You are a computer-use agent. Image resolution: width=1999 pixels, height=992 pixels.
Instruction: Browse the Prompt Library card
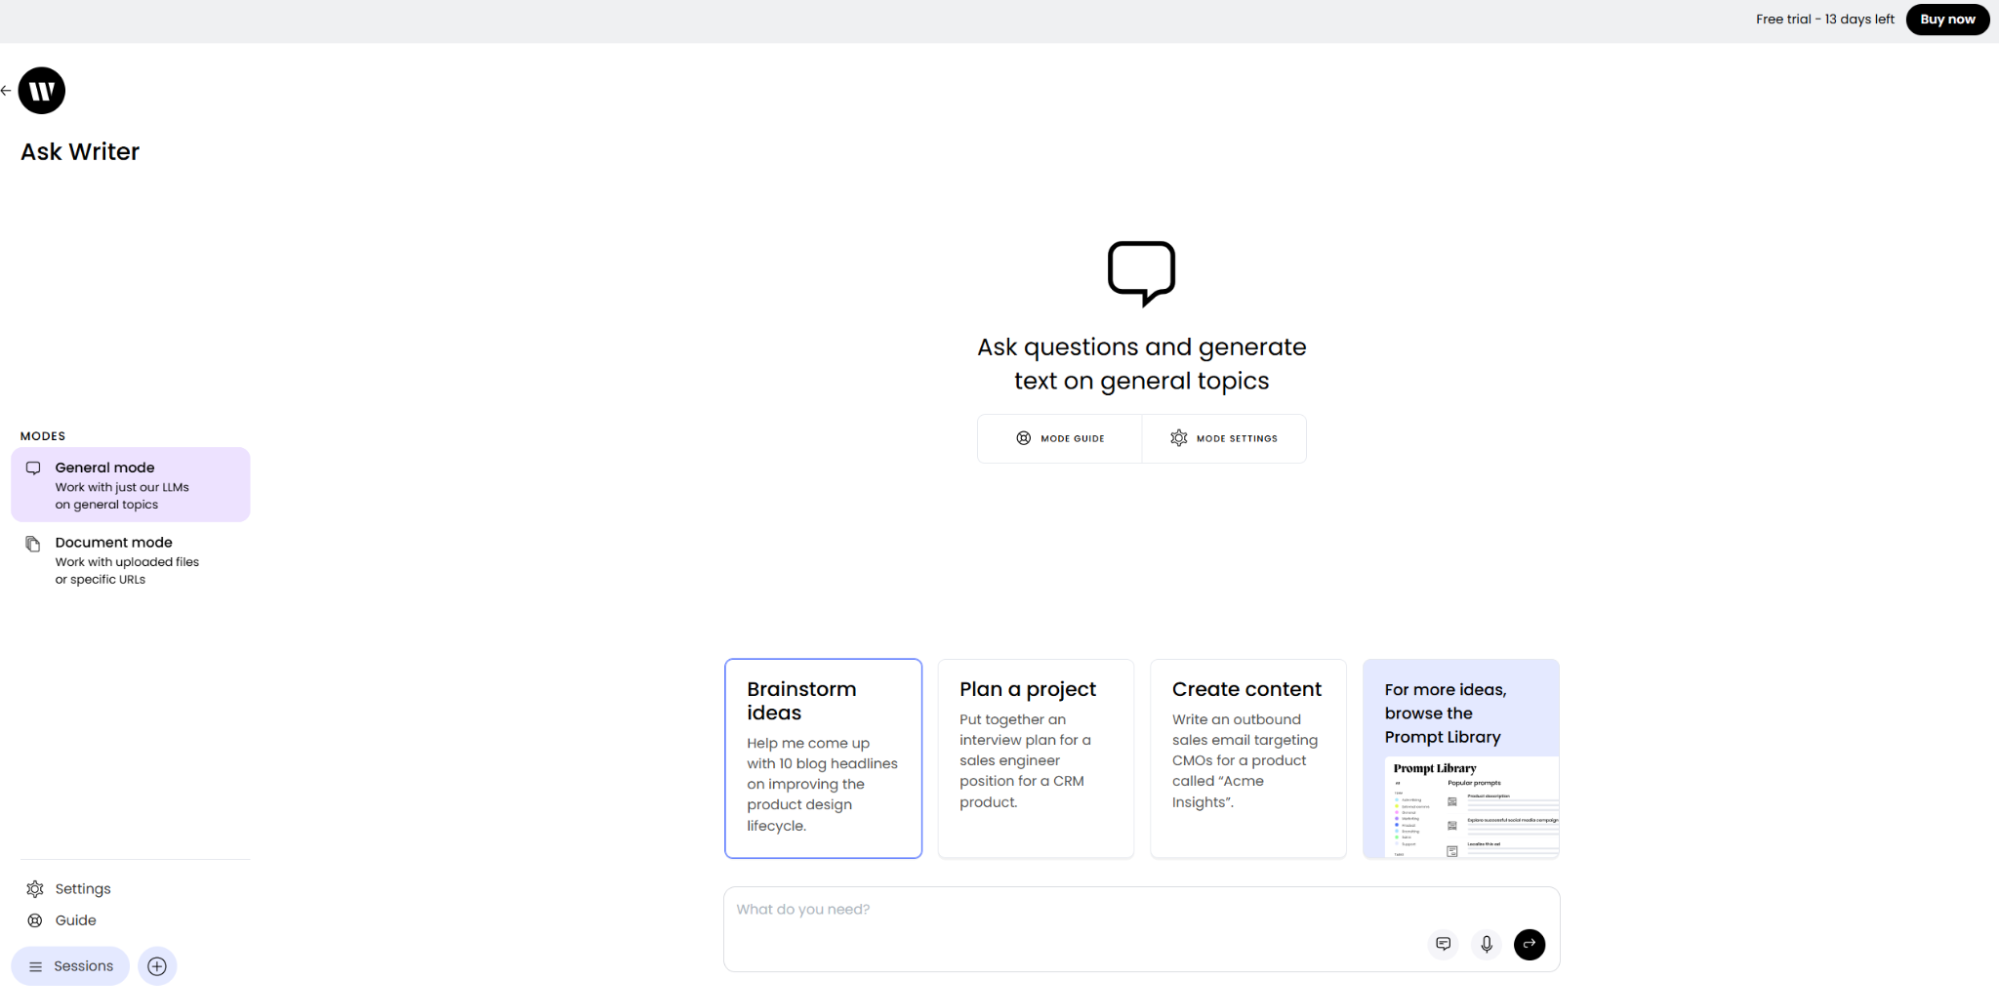click(x=1461, y=758)
